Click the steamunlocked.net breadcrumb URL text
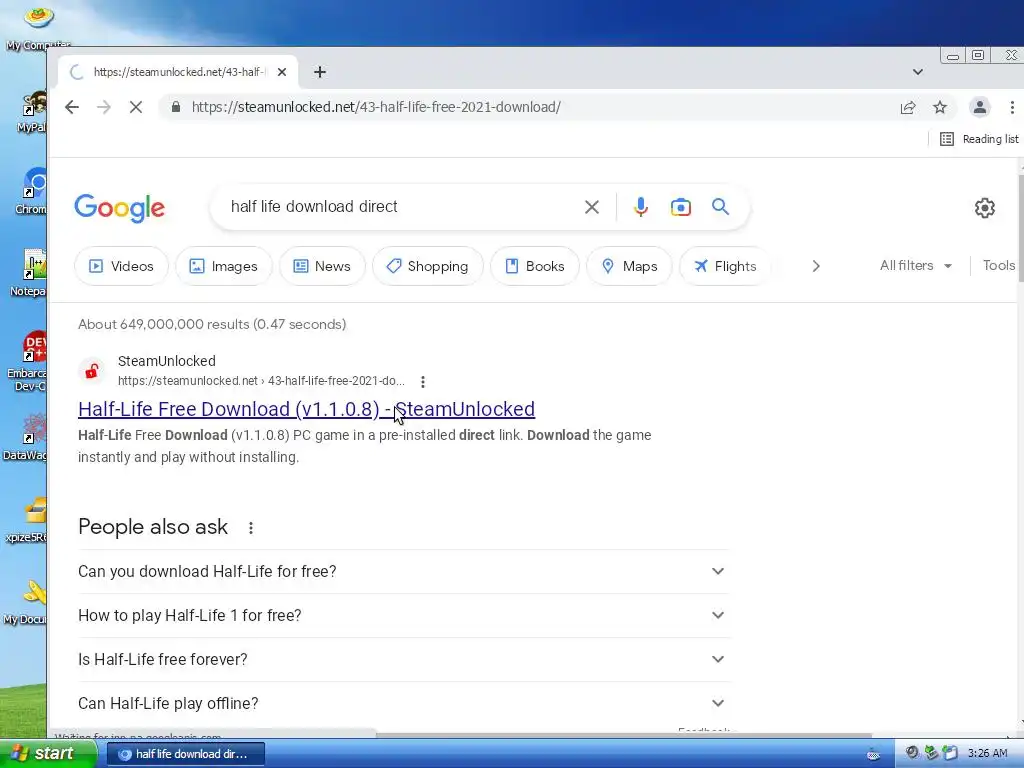This screenshot has width=1024, height=768. (261, 381)
